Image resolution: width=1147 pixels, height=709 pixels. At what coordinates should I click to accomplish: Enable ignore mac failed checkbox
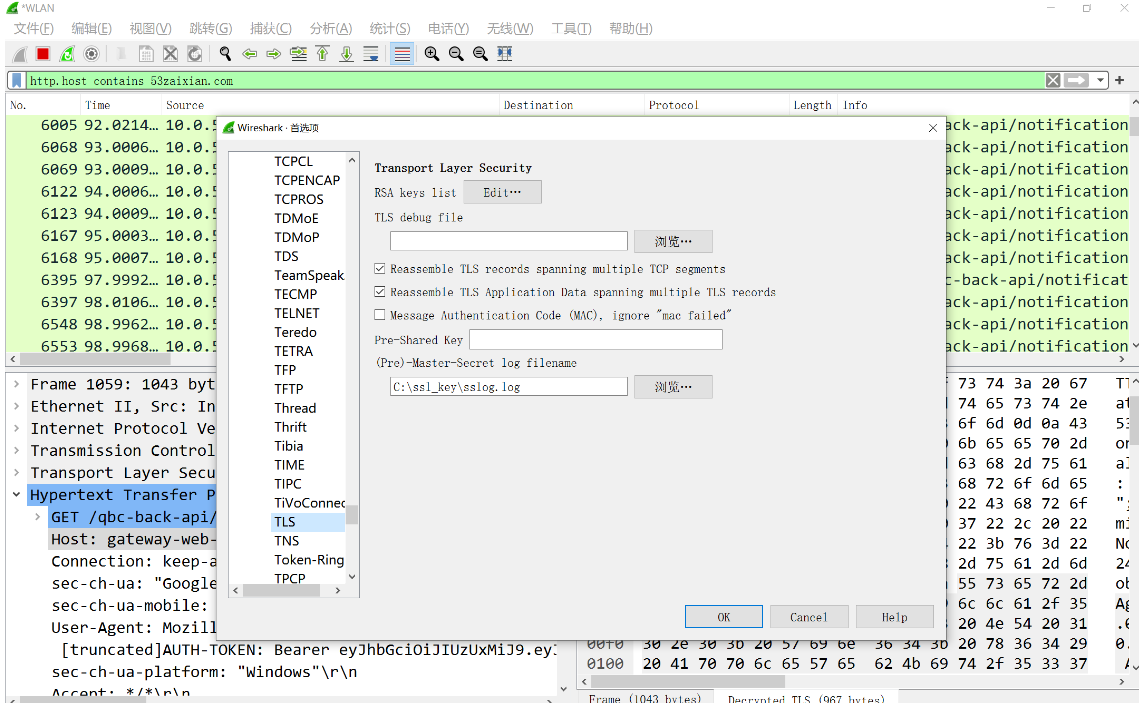(x=380, y=315)
